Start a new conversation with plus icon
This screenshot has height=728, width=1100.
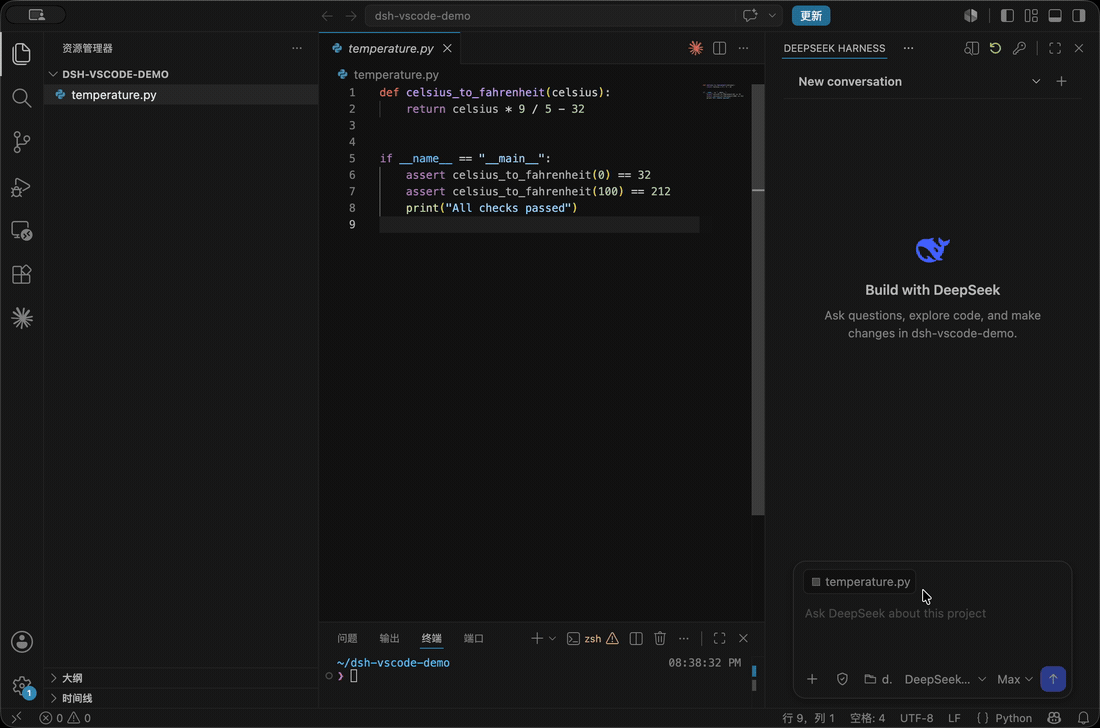click(1061, 81)
